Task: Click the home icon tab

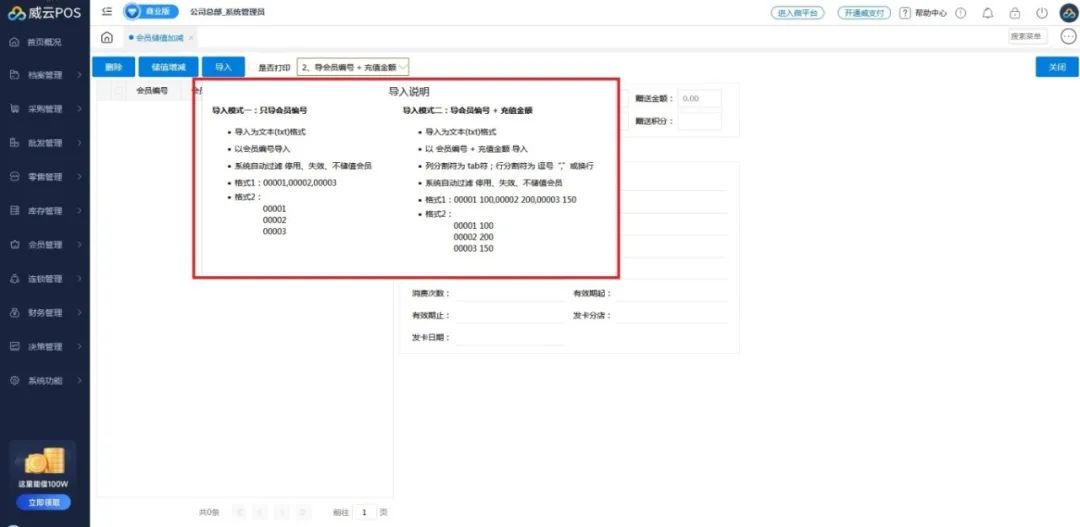Action: (x=107, y=37)
